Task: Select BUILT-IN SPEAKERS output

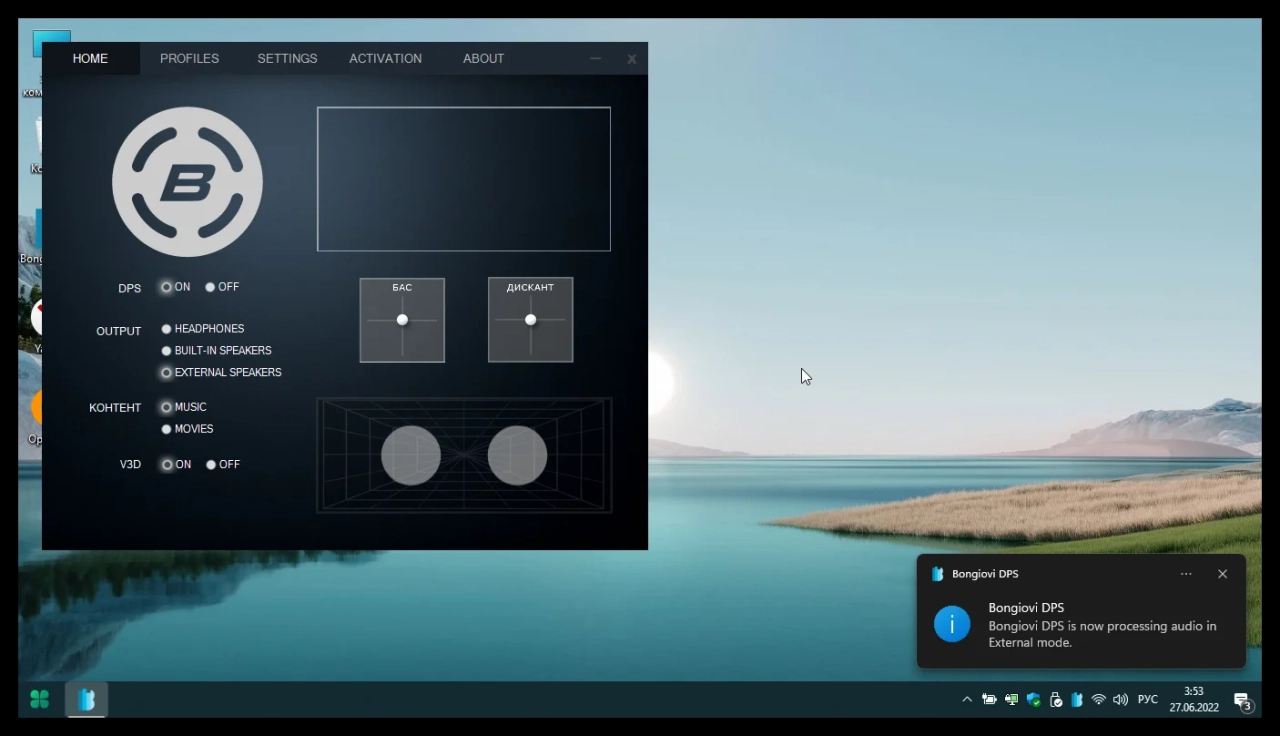Action: tap(217, 351)
